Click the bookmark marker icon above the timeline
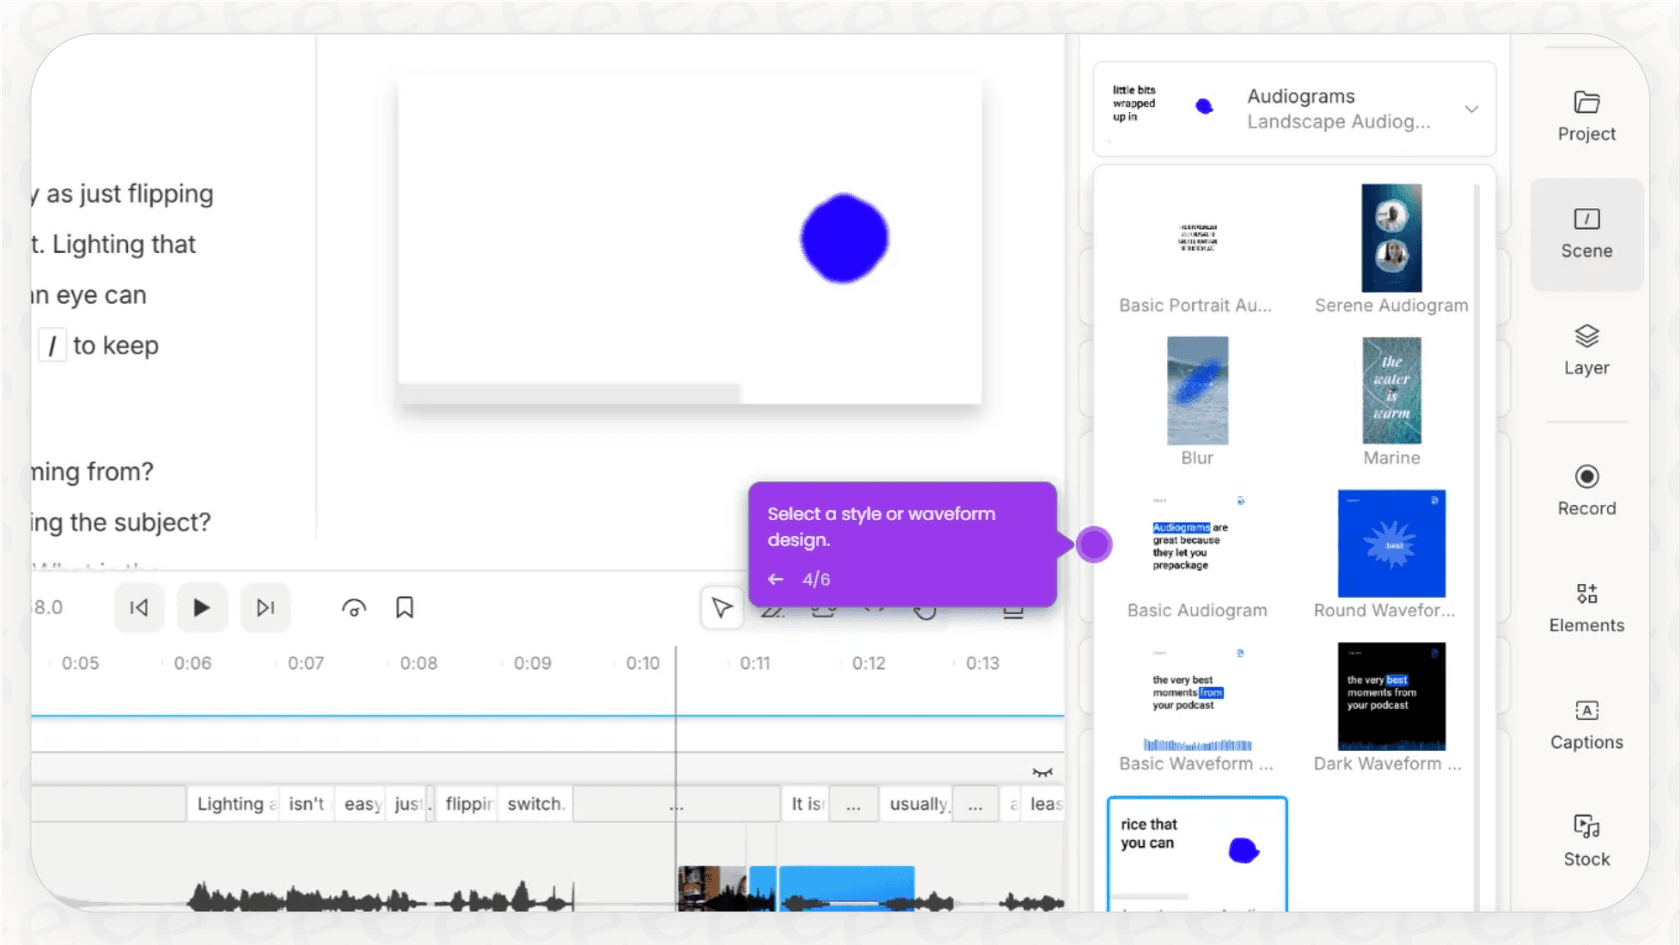The width and height of the screenshot is (1680, 945). 404,607
